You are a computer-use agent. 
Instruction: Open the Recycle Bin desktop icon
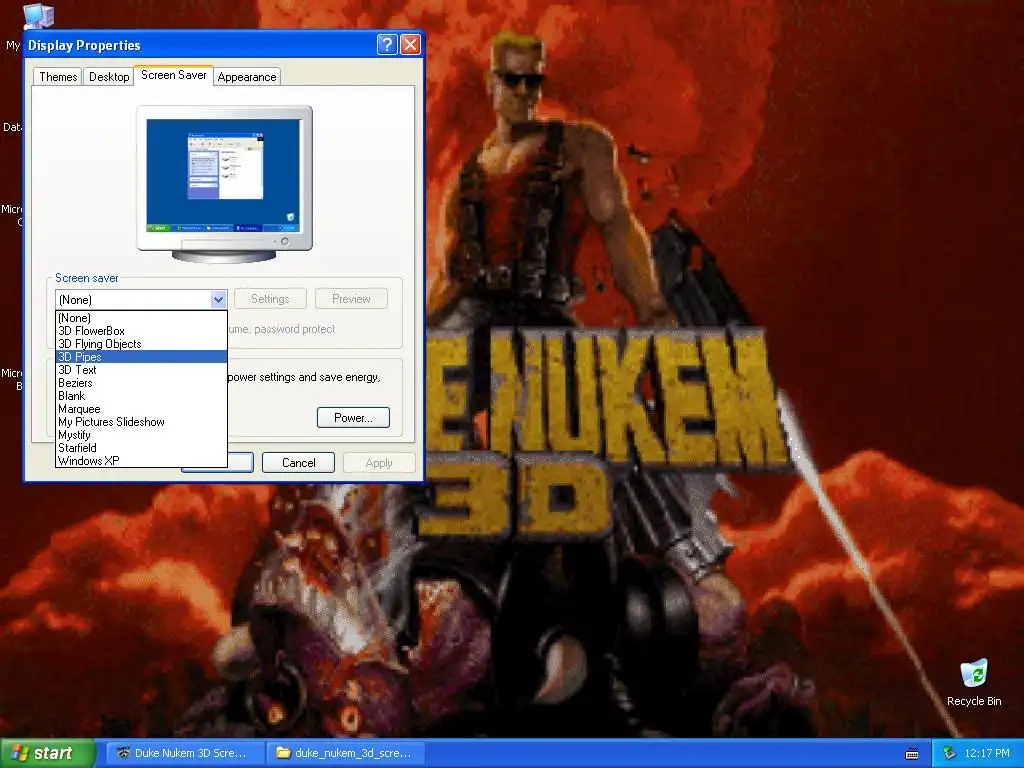(974, 682)
